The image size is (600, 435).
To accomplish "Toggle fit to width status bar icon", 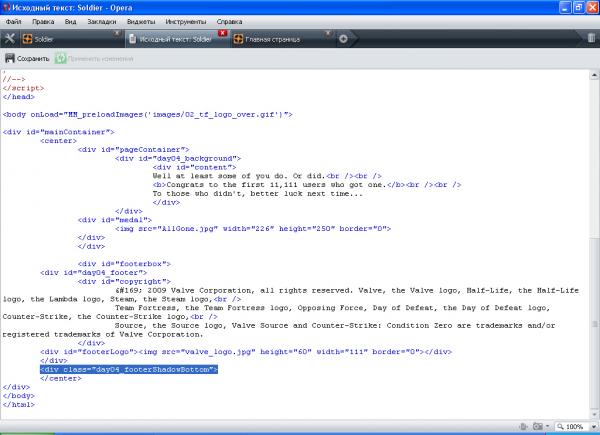I will coord(523,426).
